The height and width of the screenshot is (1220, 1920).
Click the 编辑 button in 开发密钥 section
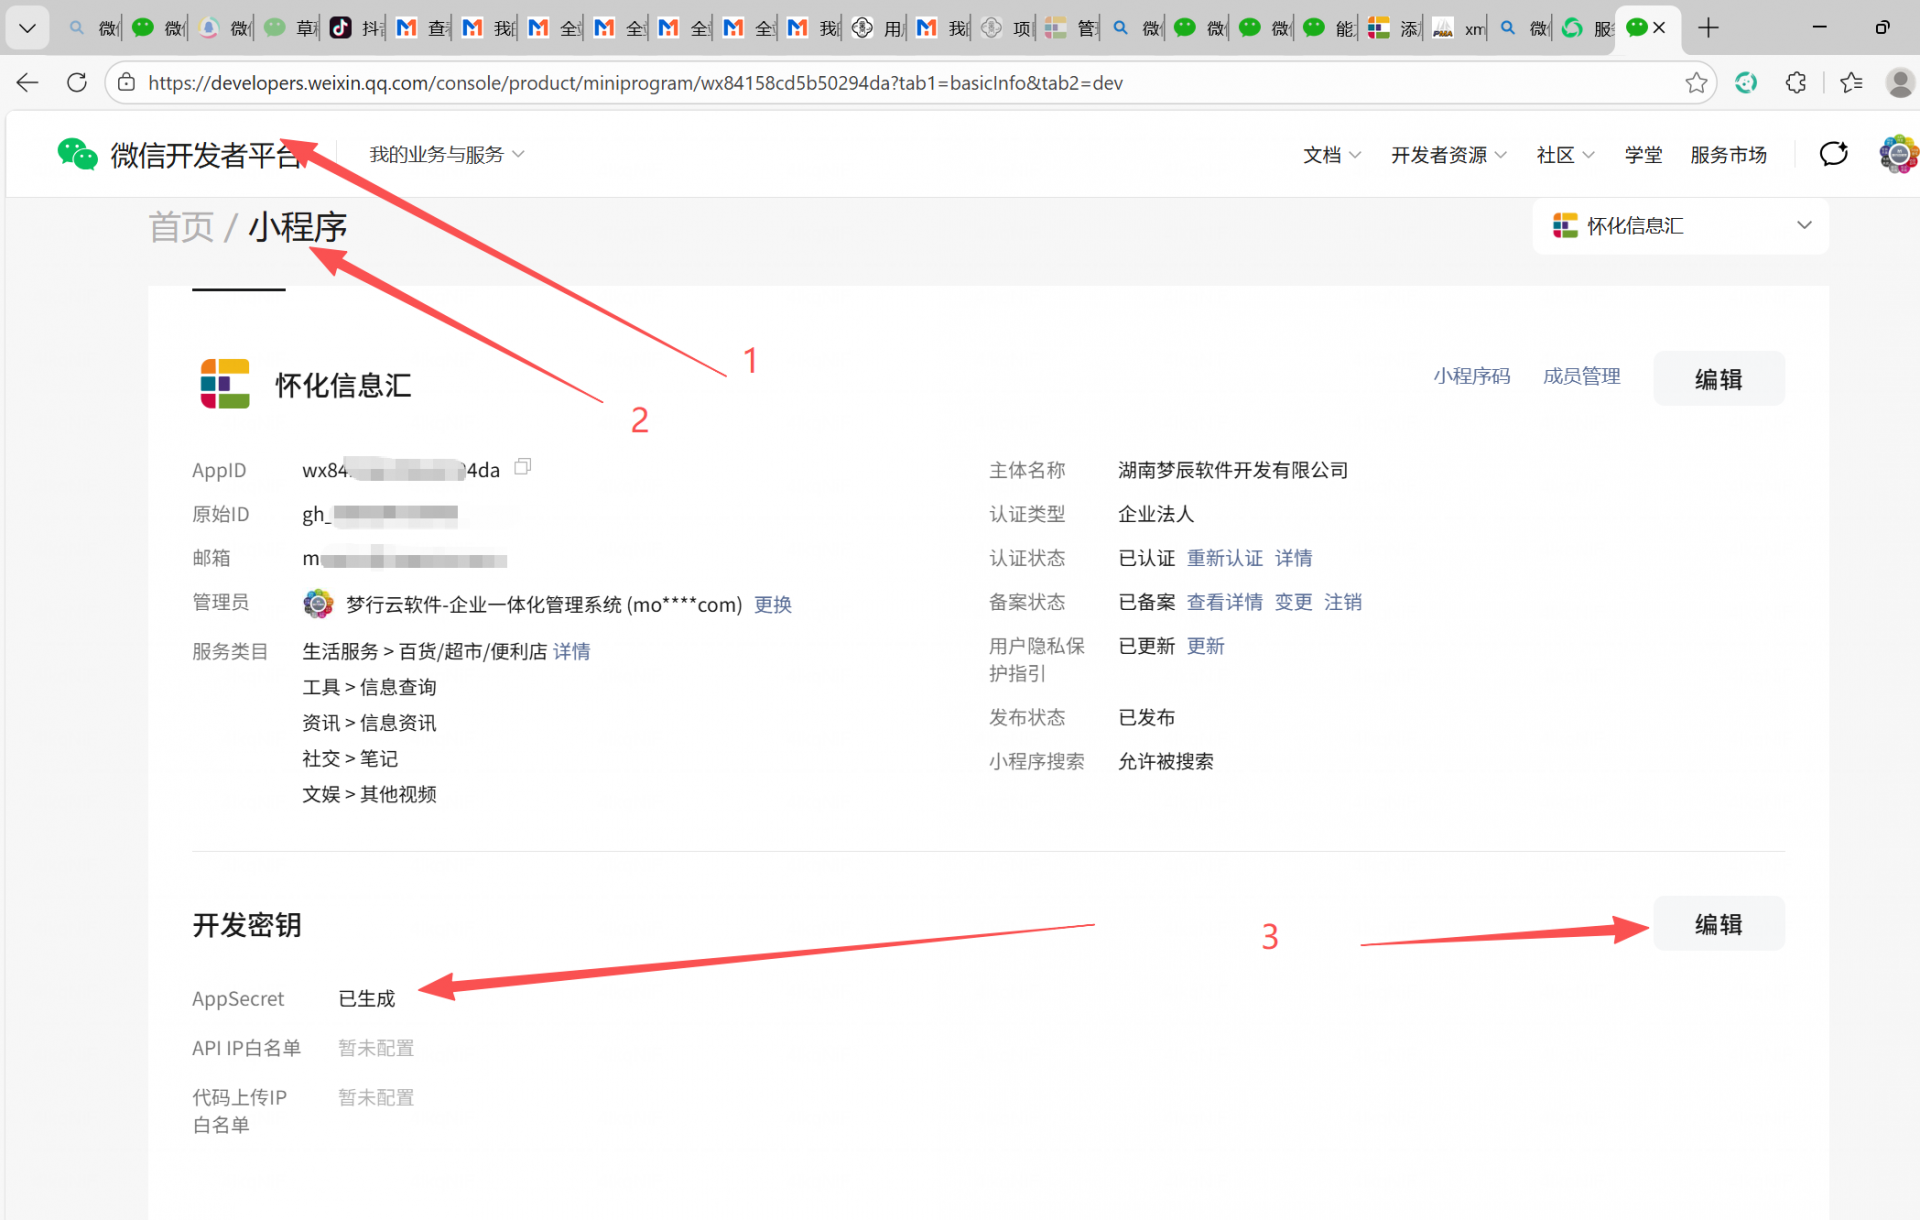coord(1718,924)
